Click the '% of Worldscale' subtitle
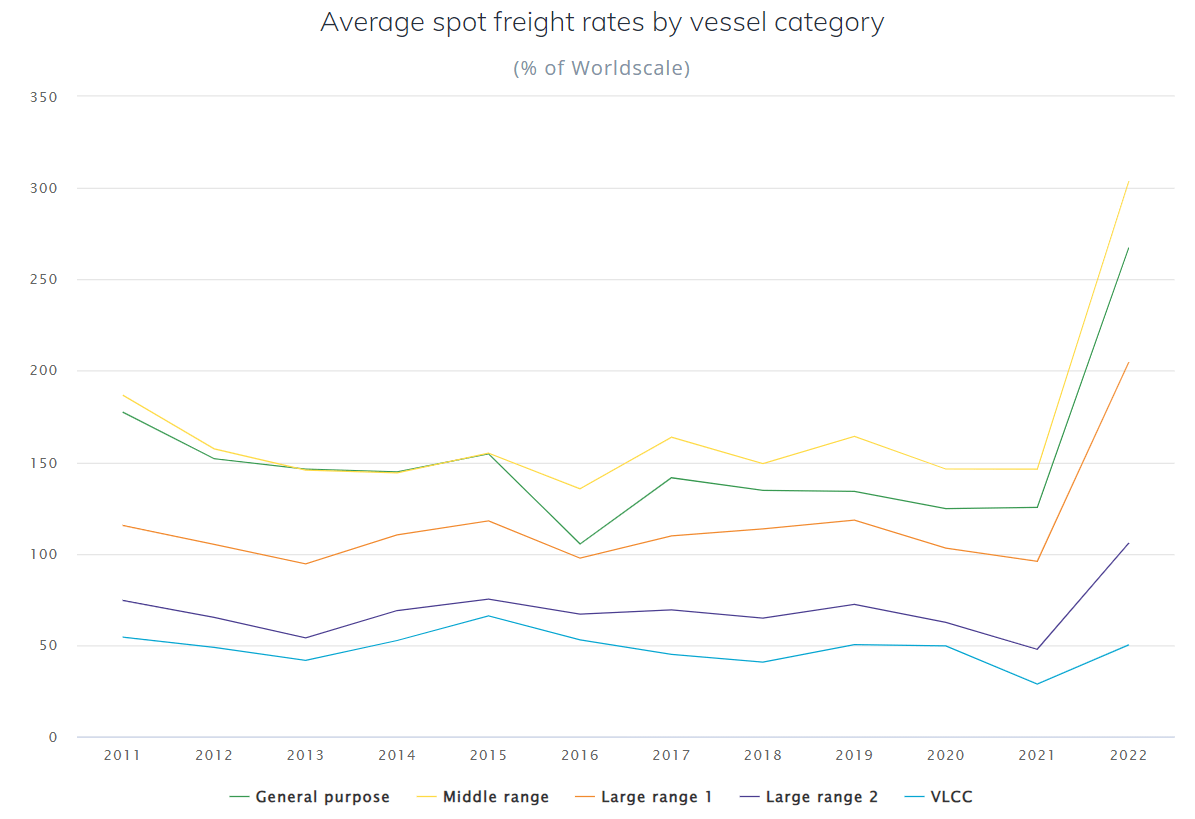Screen dimensions: 1195x819 602,69
